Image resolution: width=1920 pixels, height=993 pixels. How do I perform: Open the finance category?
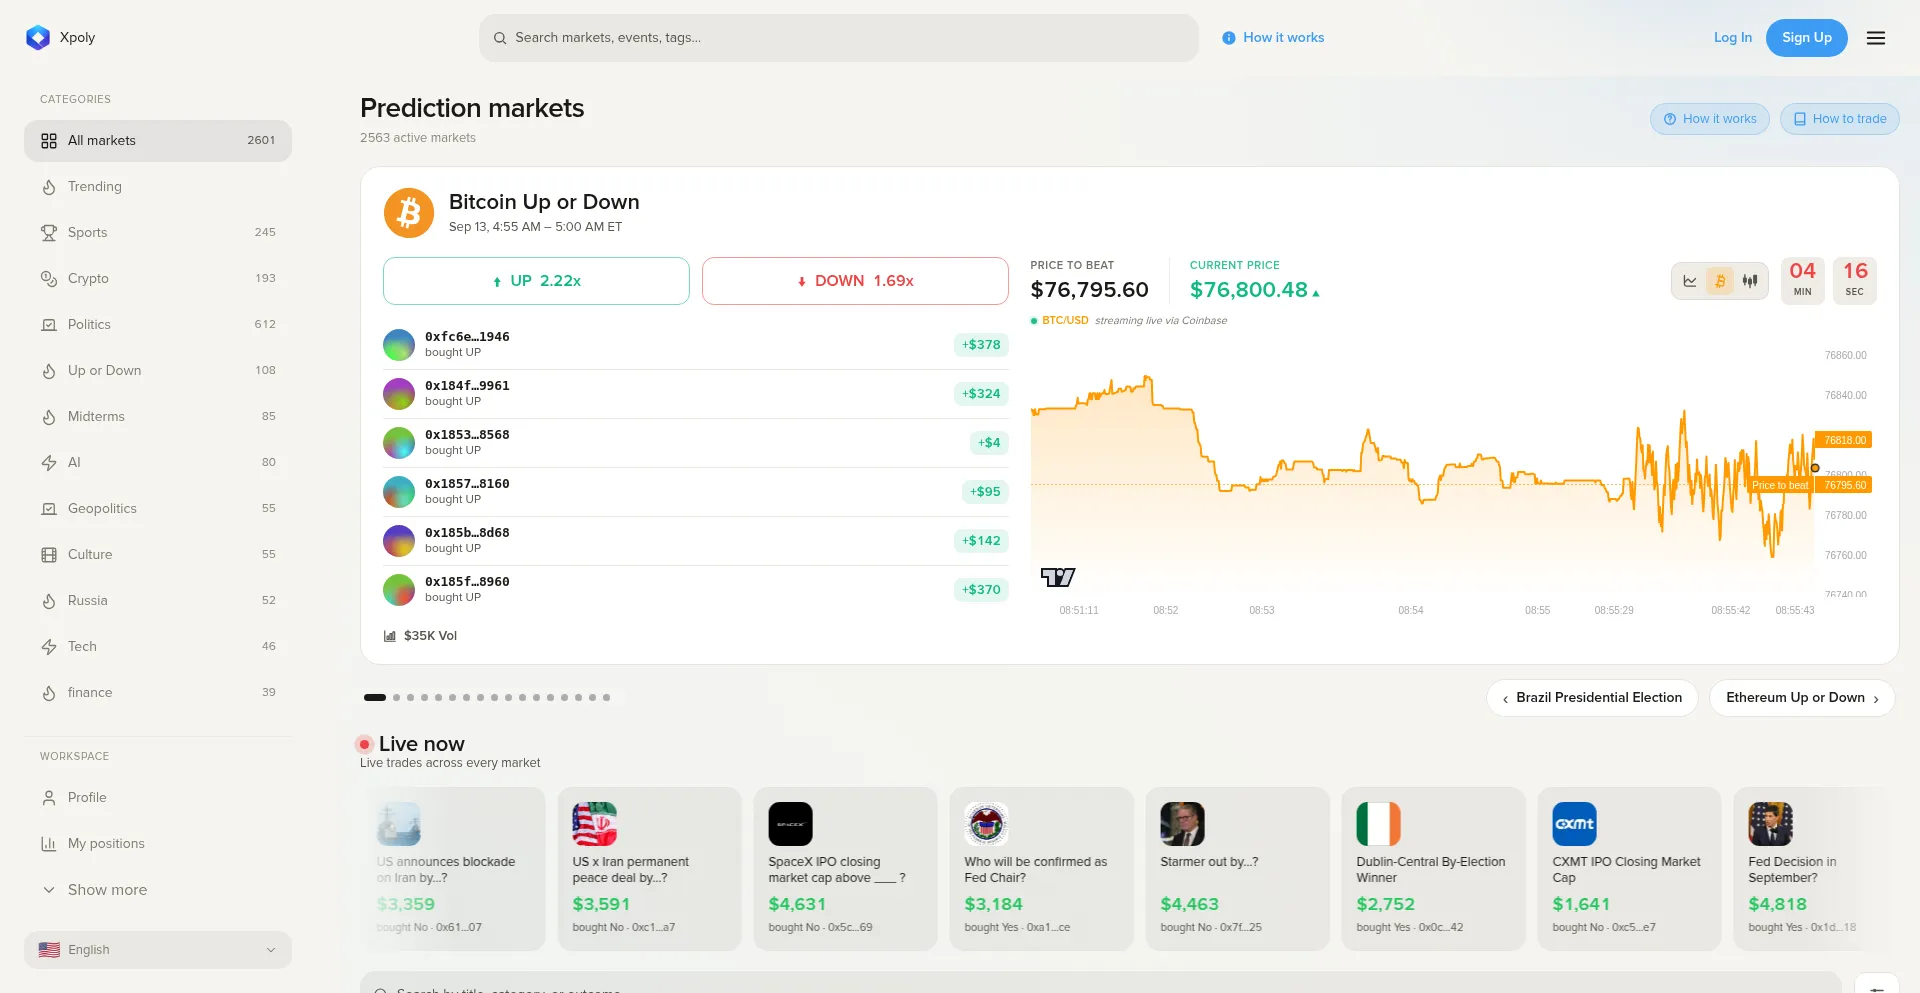pyautogui.click(x=158, y=693)
